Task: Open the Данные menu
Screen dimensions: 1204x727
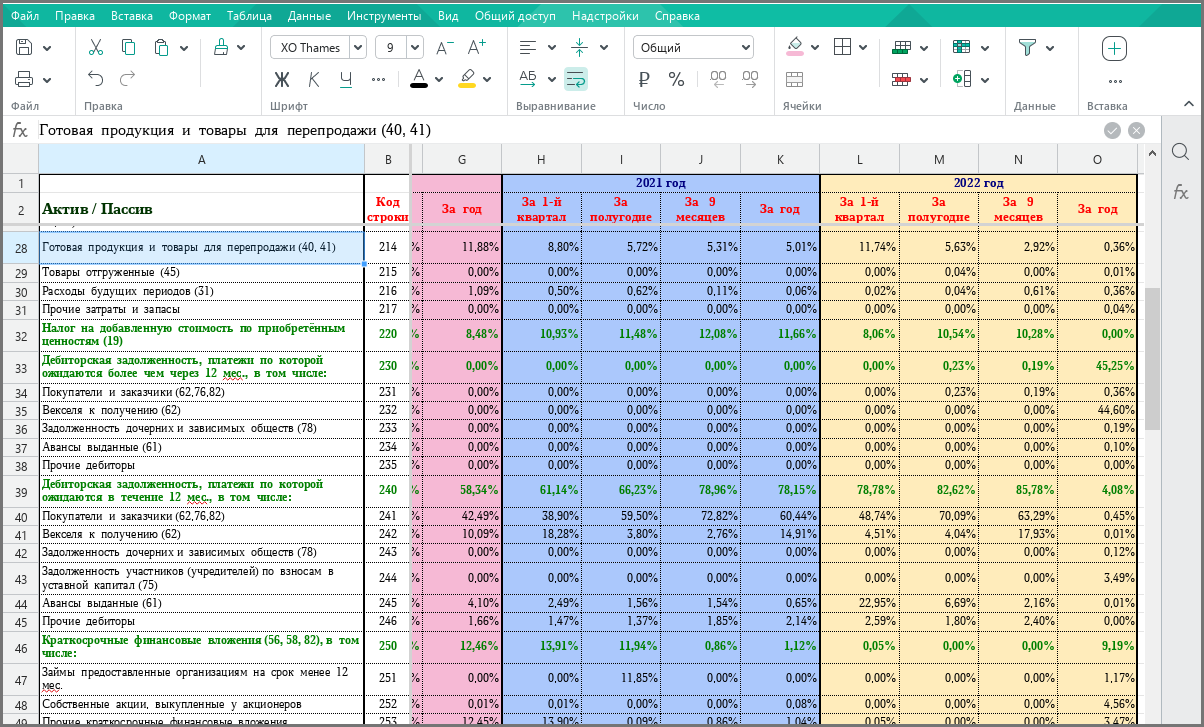Action: pos(309,16)
